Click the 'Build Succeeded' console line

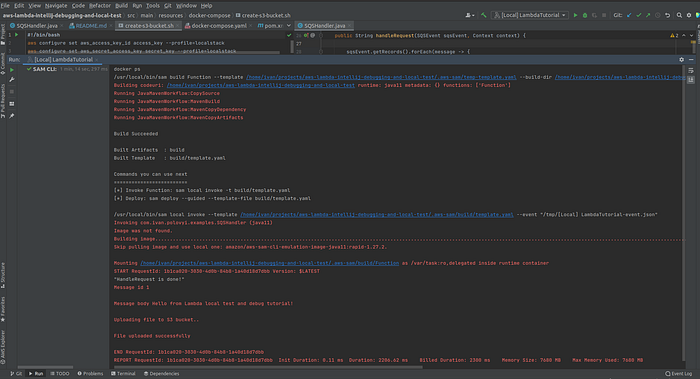(x=136, y=134)
